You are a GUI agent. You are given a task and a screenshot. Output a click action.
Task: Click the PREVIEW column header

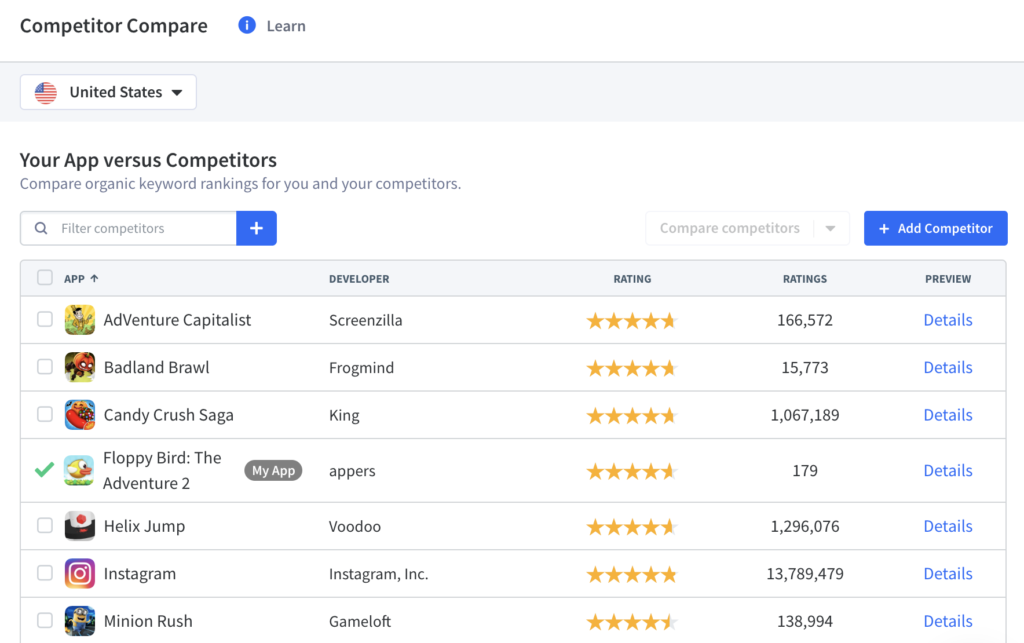[948, 279]
